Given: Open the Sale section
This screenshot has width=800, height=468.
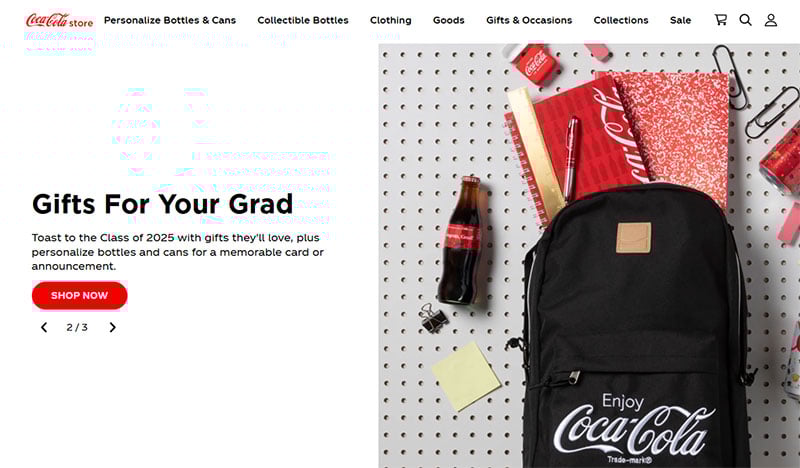Looking at the screenshot, I should click(681, 20).
